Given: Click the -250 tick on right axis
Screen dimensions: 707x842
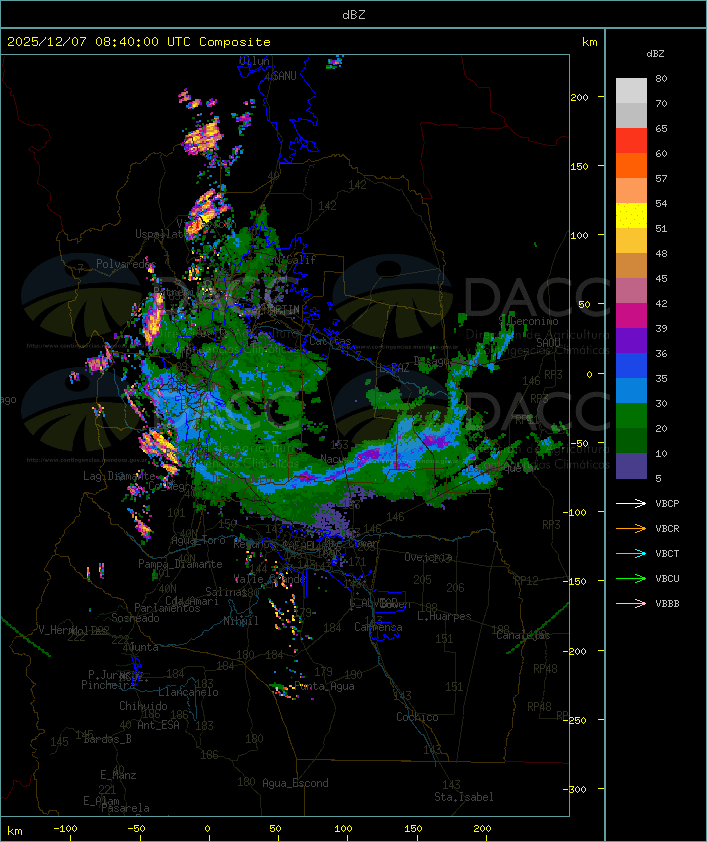Looking at the screenshot, I should pyautogui.click(x=575, y=720).
